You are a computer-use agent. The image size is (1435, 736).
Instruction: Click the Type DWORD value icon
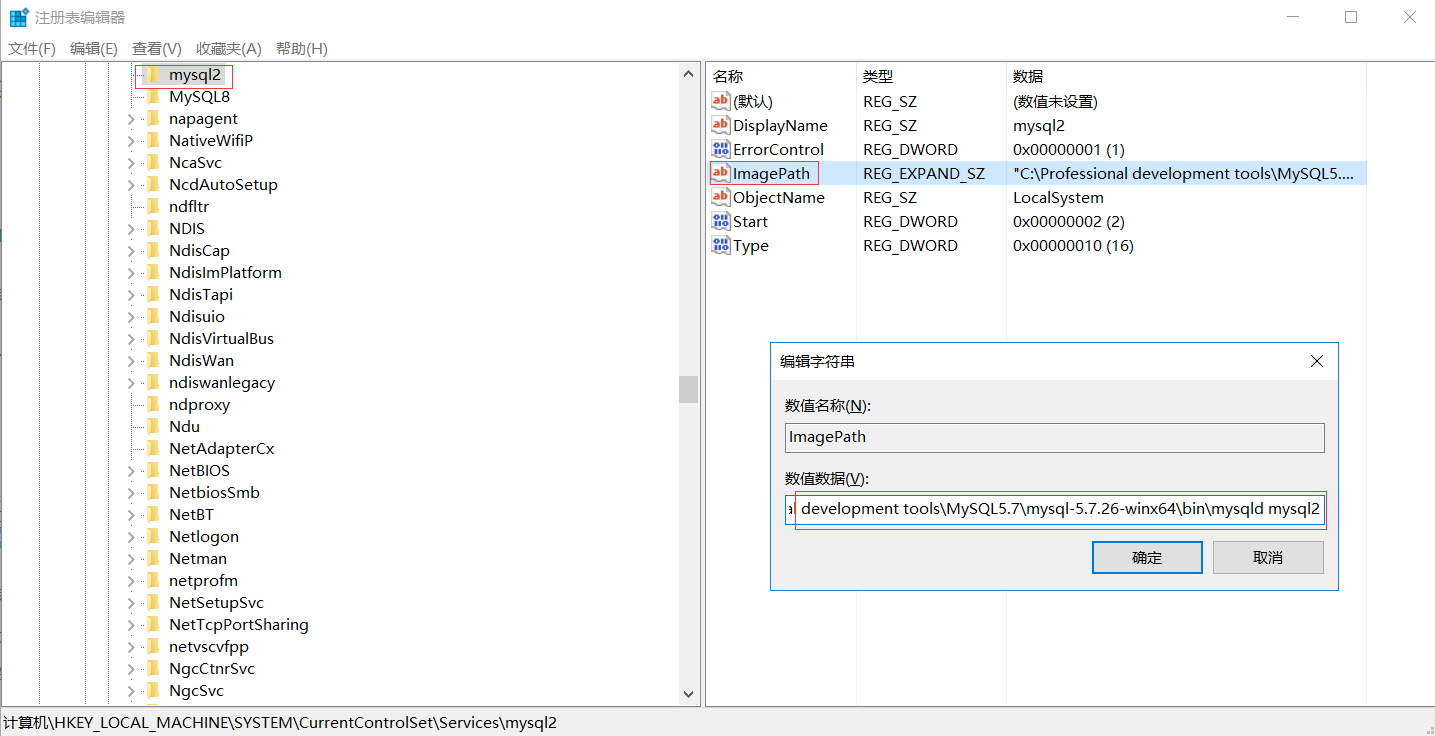[x=721, y=245]
